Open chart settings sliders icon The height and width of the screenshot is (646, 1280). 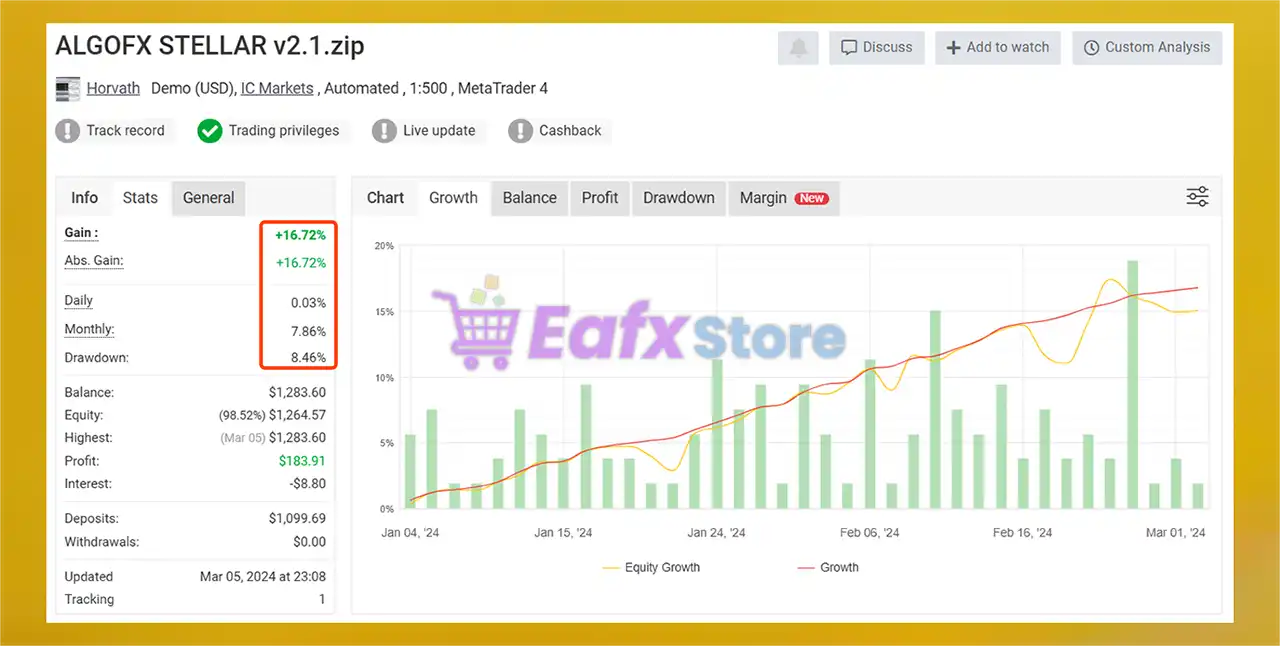(x=1197, y=197)
